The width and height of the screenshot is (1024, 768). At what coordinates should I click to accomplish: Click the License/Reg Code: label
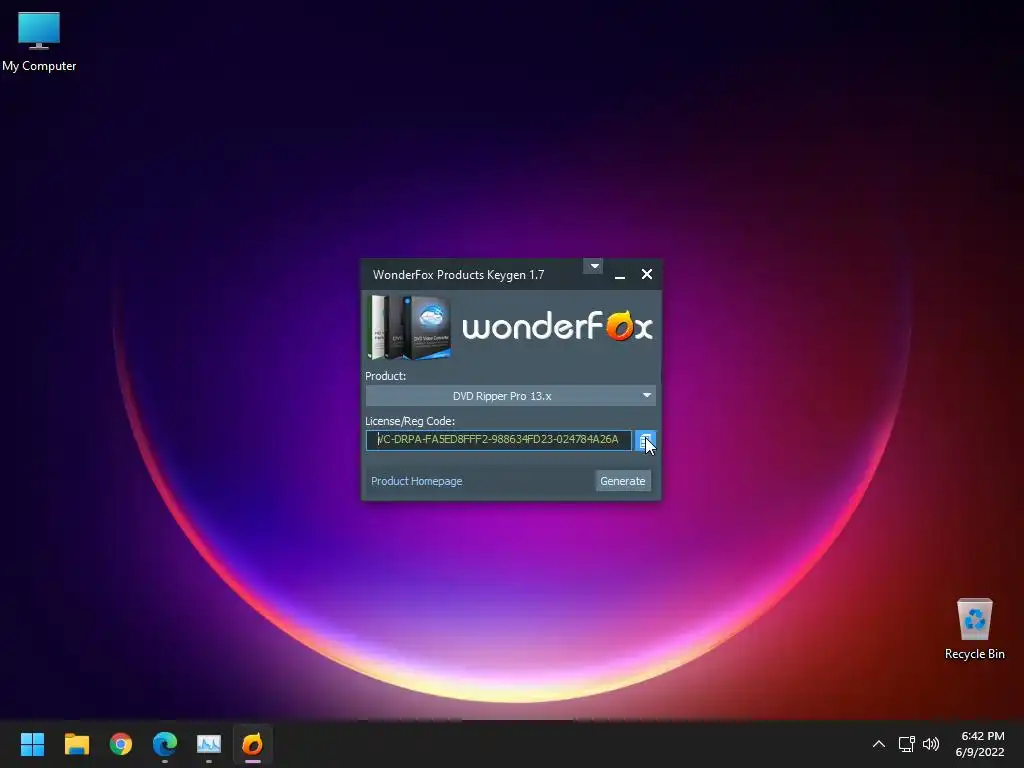[x=410, y=421]
